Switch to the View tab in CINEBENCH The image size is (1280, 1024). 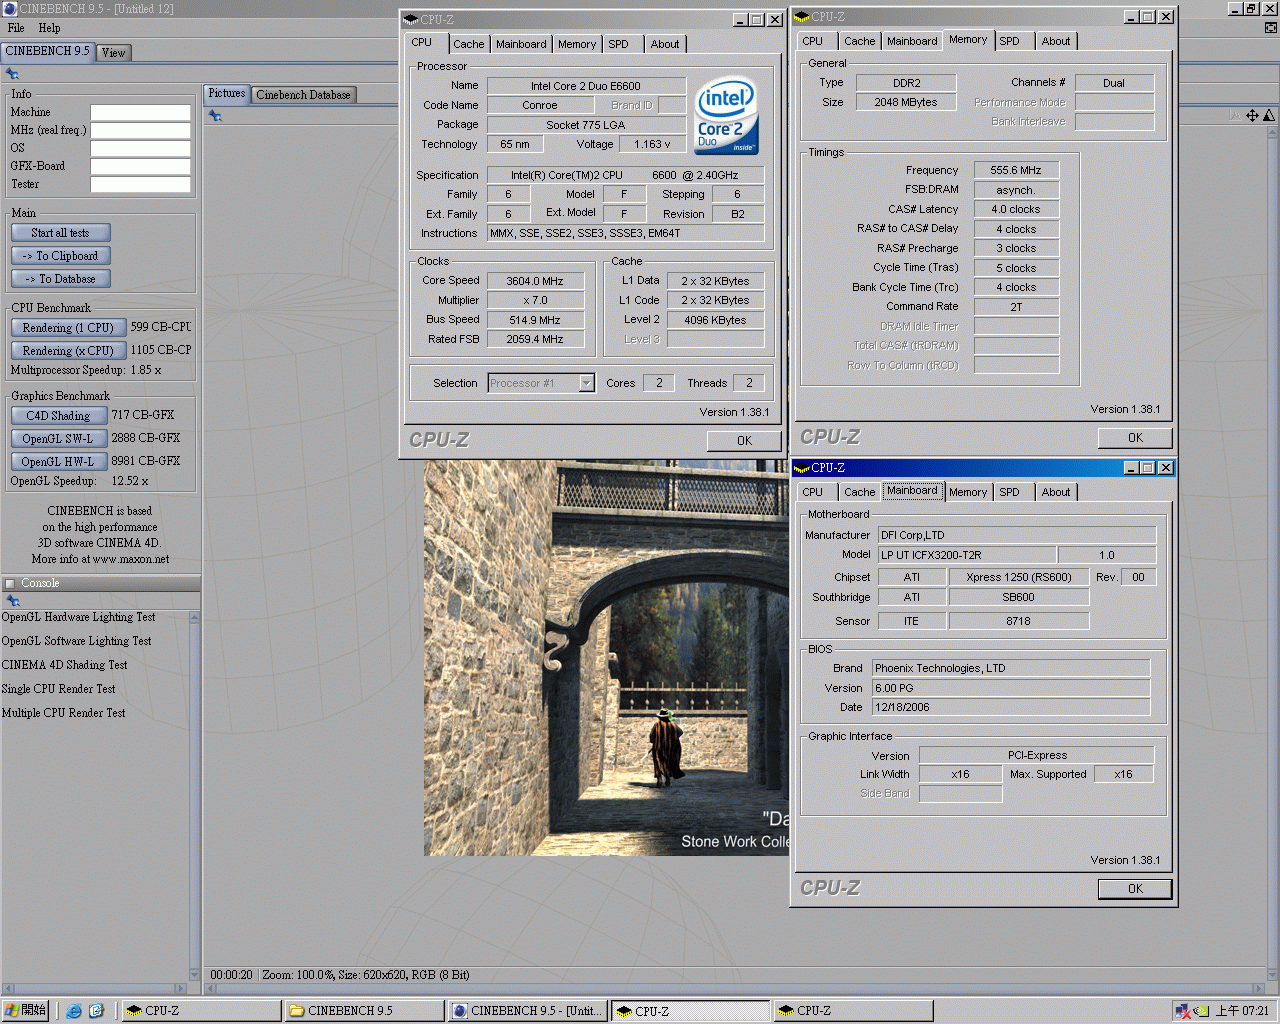pos(114,53)
